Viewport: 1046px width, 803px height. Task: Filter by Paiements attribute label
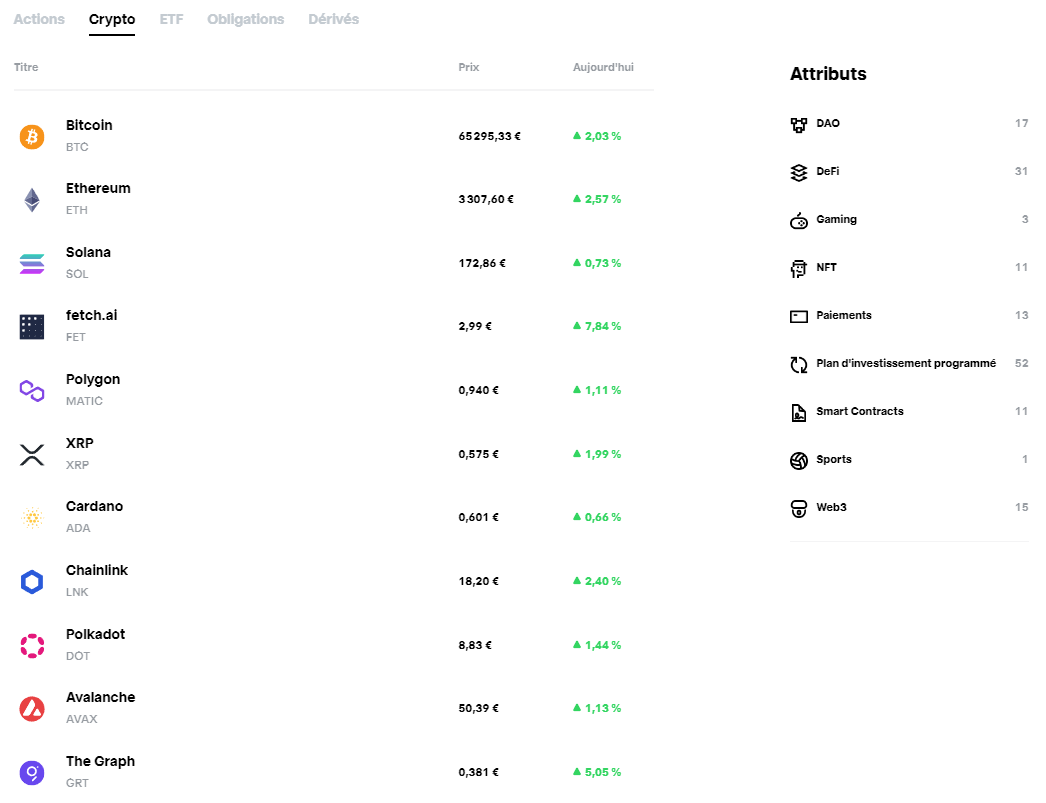pyautogui.click(x=844, y=315)
